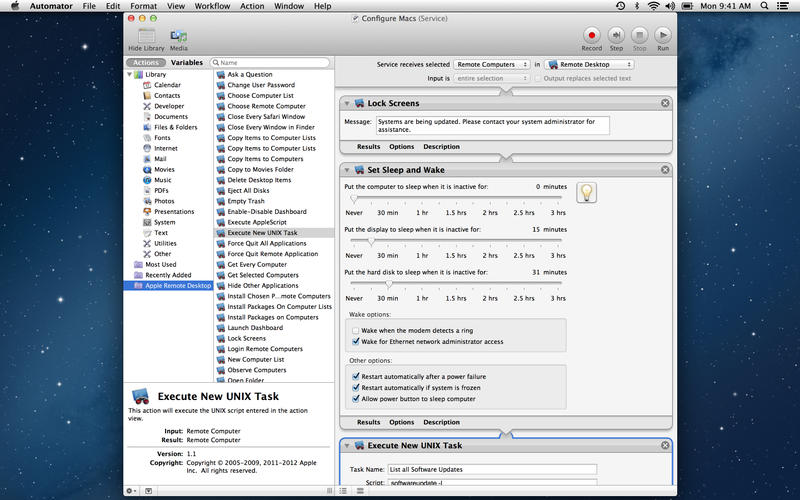Image resolution: width=800 pixels, height=500 pixels.
Task: Click Description under Set Sleep and Wake
Action: [x=441, y=422]
